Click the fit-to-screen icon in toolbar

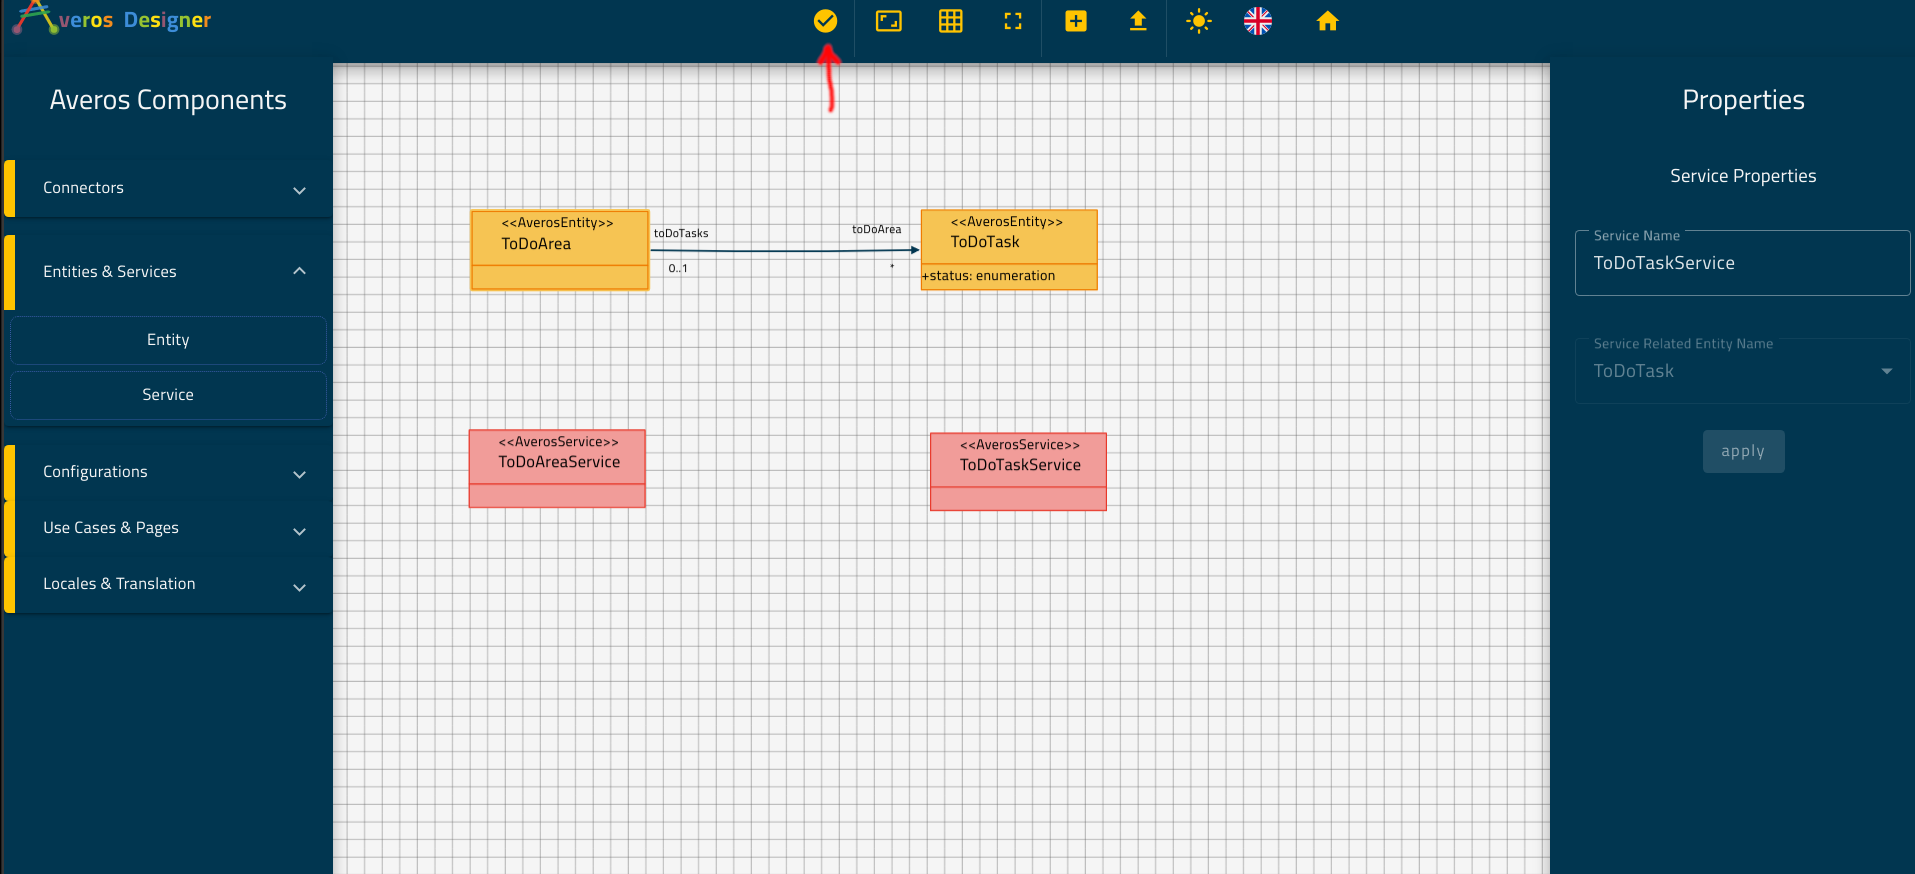(x=889, y=21)
